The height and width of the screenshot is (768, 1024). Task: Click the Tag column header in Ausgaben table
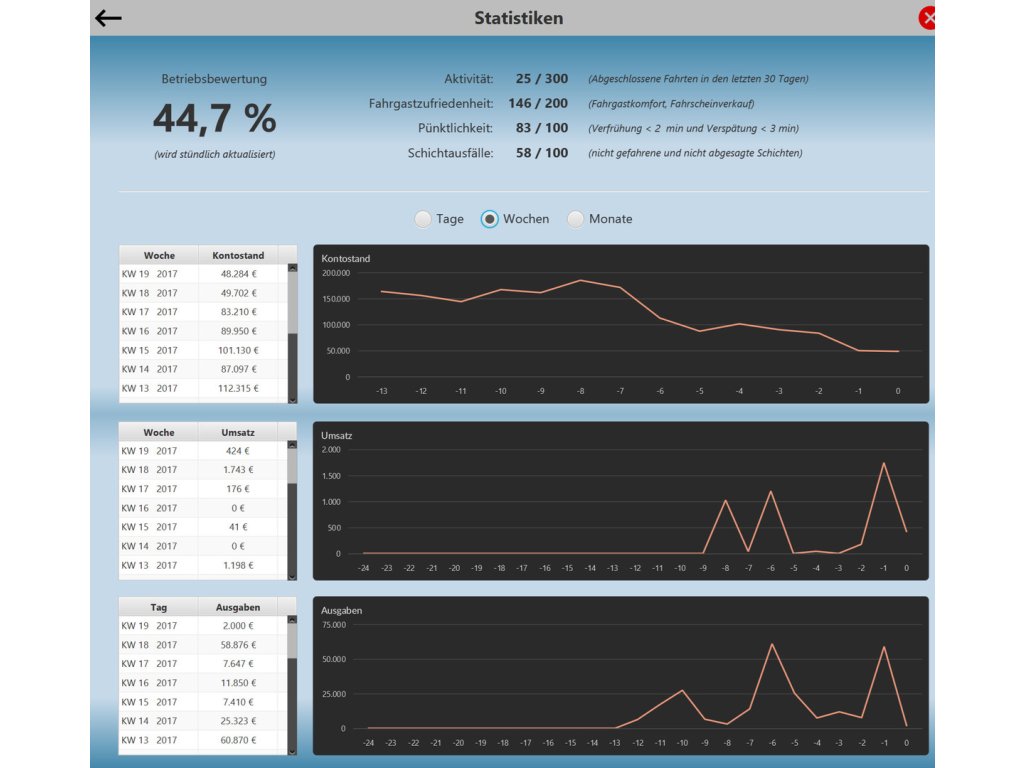[x=159, y=607]
